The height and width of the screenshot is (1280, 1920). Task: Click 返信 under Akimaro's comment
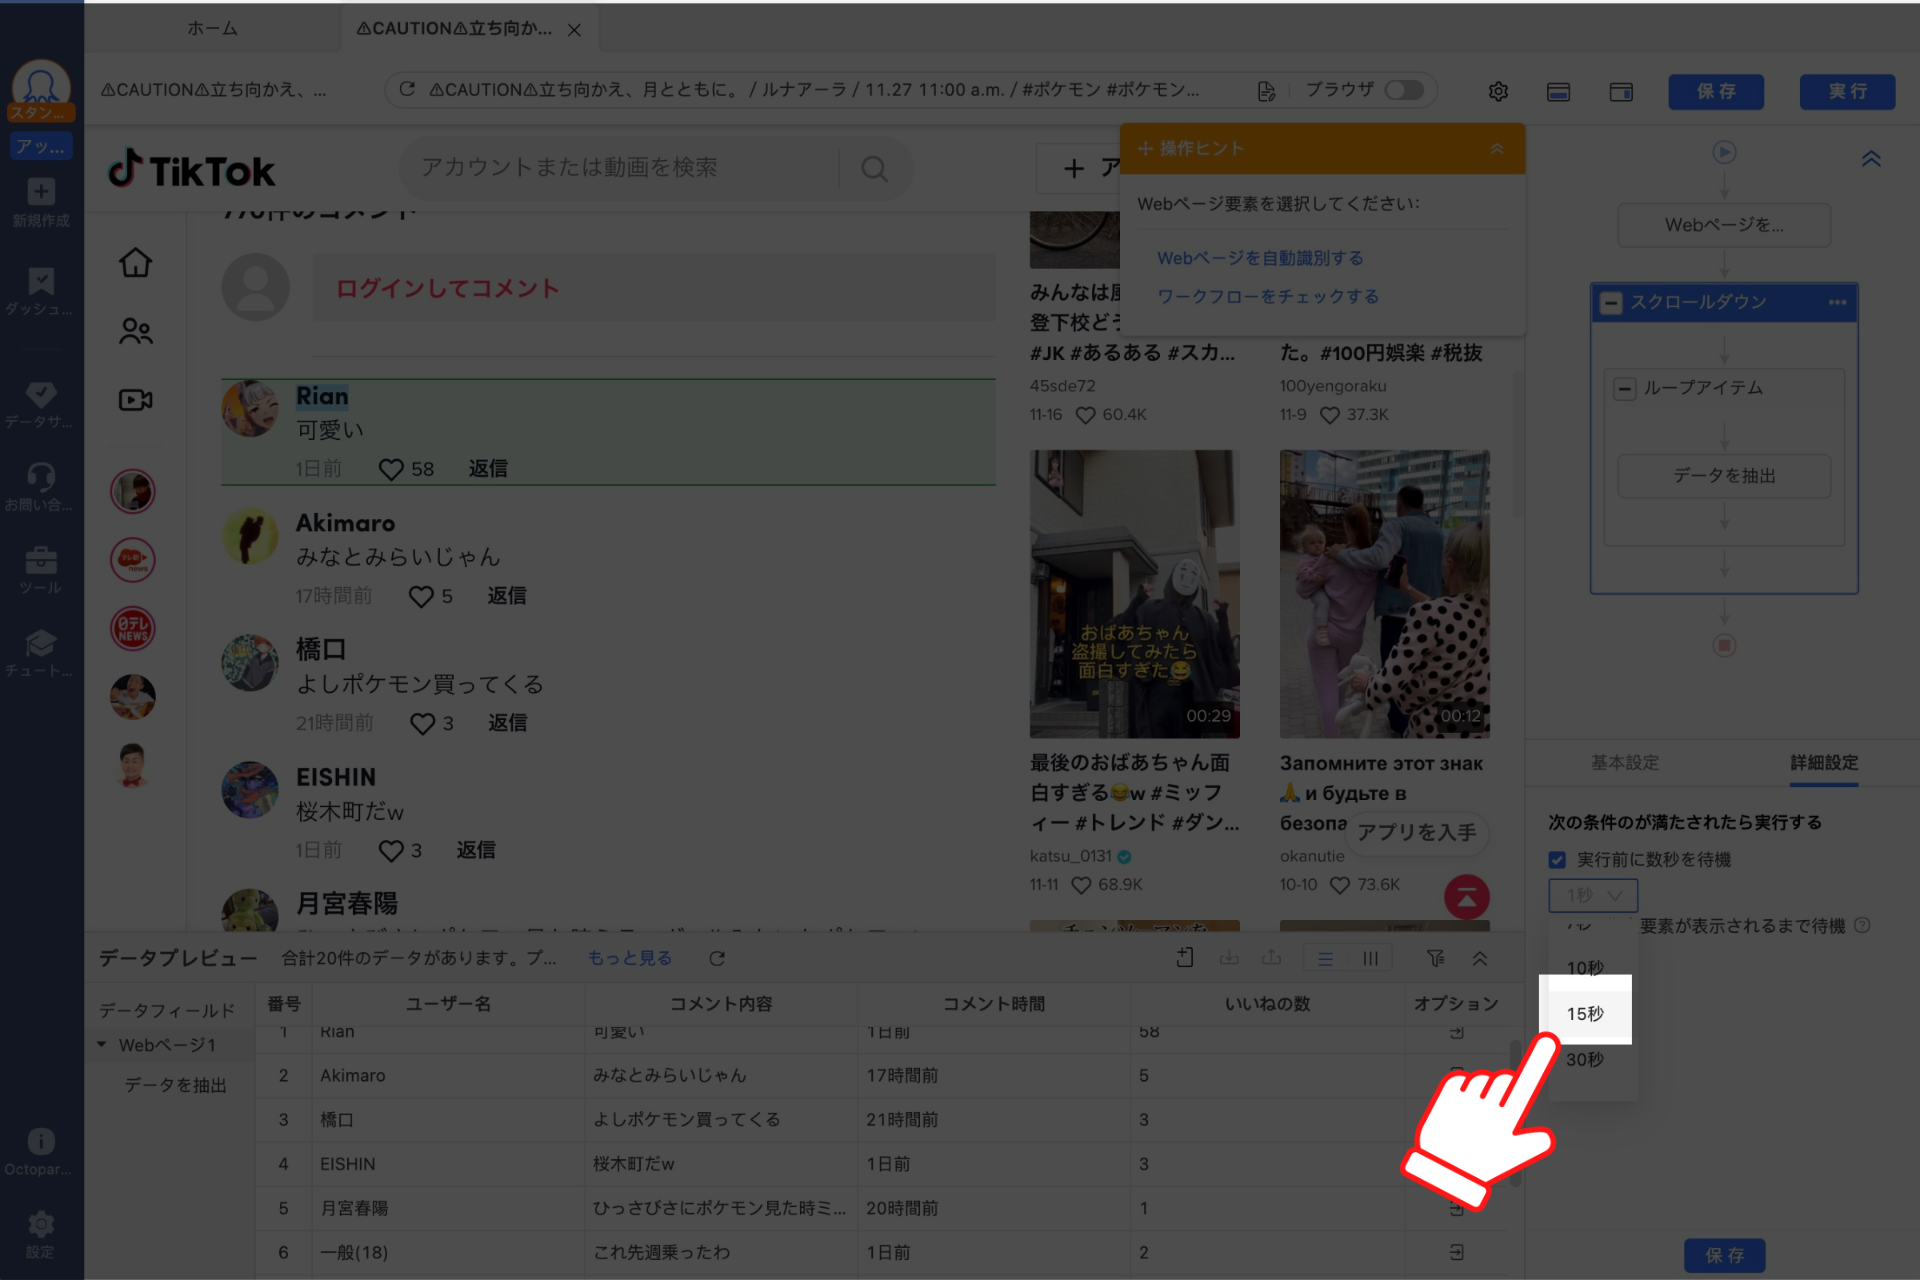pyautogui.click(x=507, y=596)
